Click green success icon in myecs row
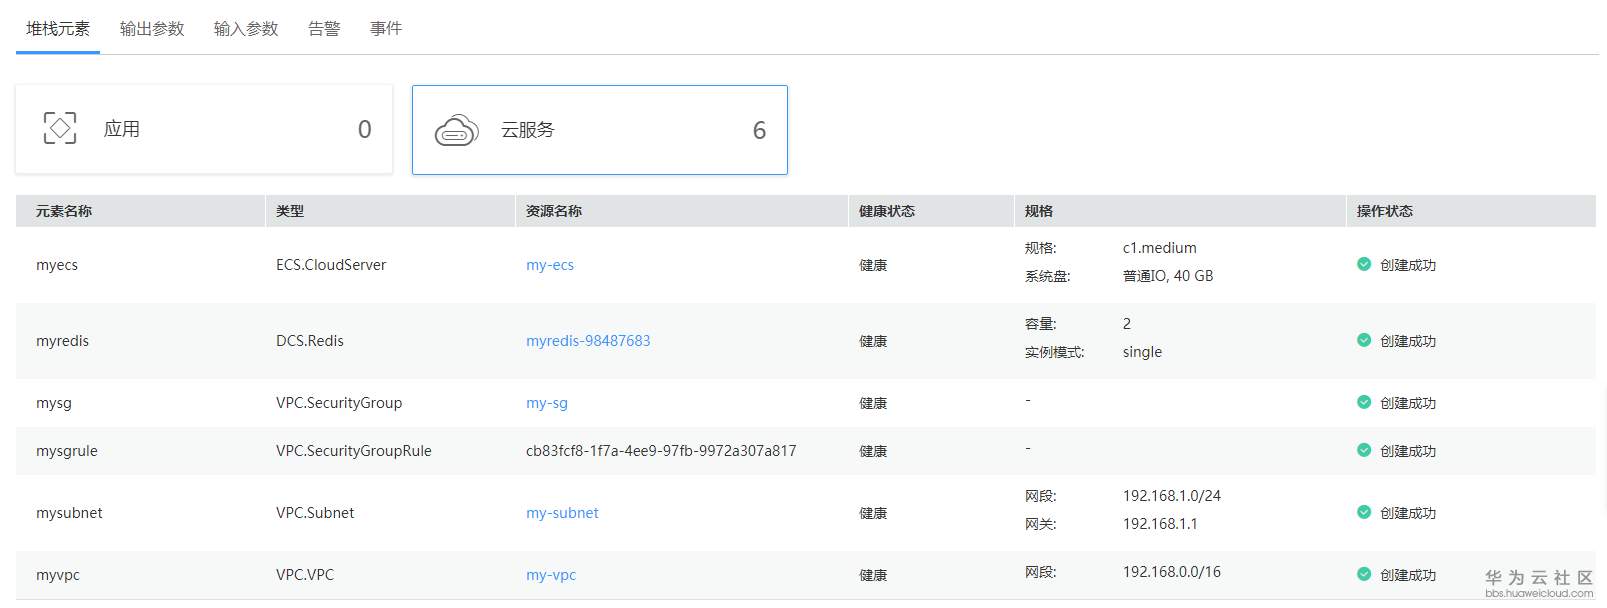Viewport: 1607px width, 608px height. coord(1364,264)
